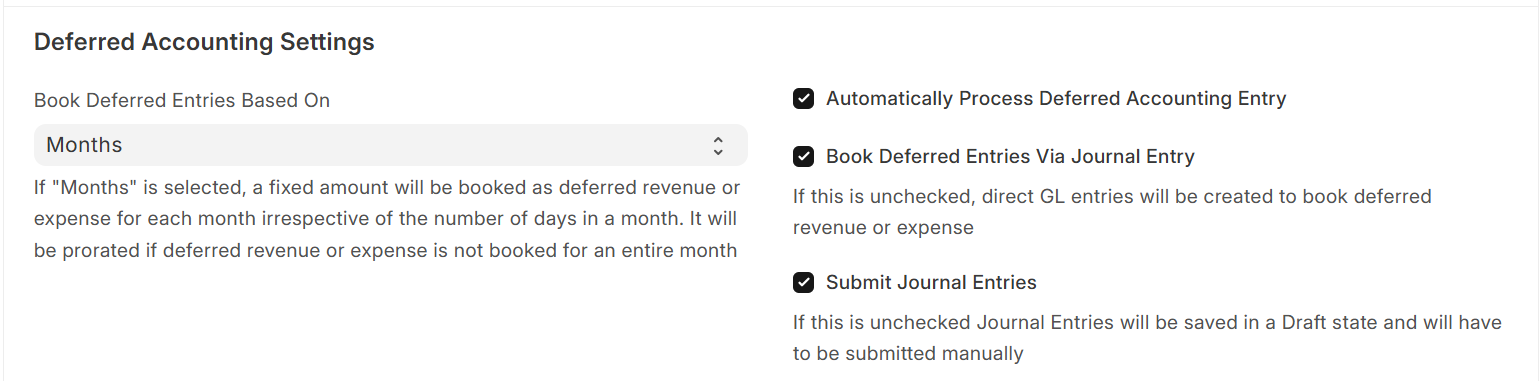This screenshot has height=381, width=1539.
Task: Click the up-down chevron icon in Months select
Action: (x=718, y=145)
